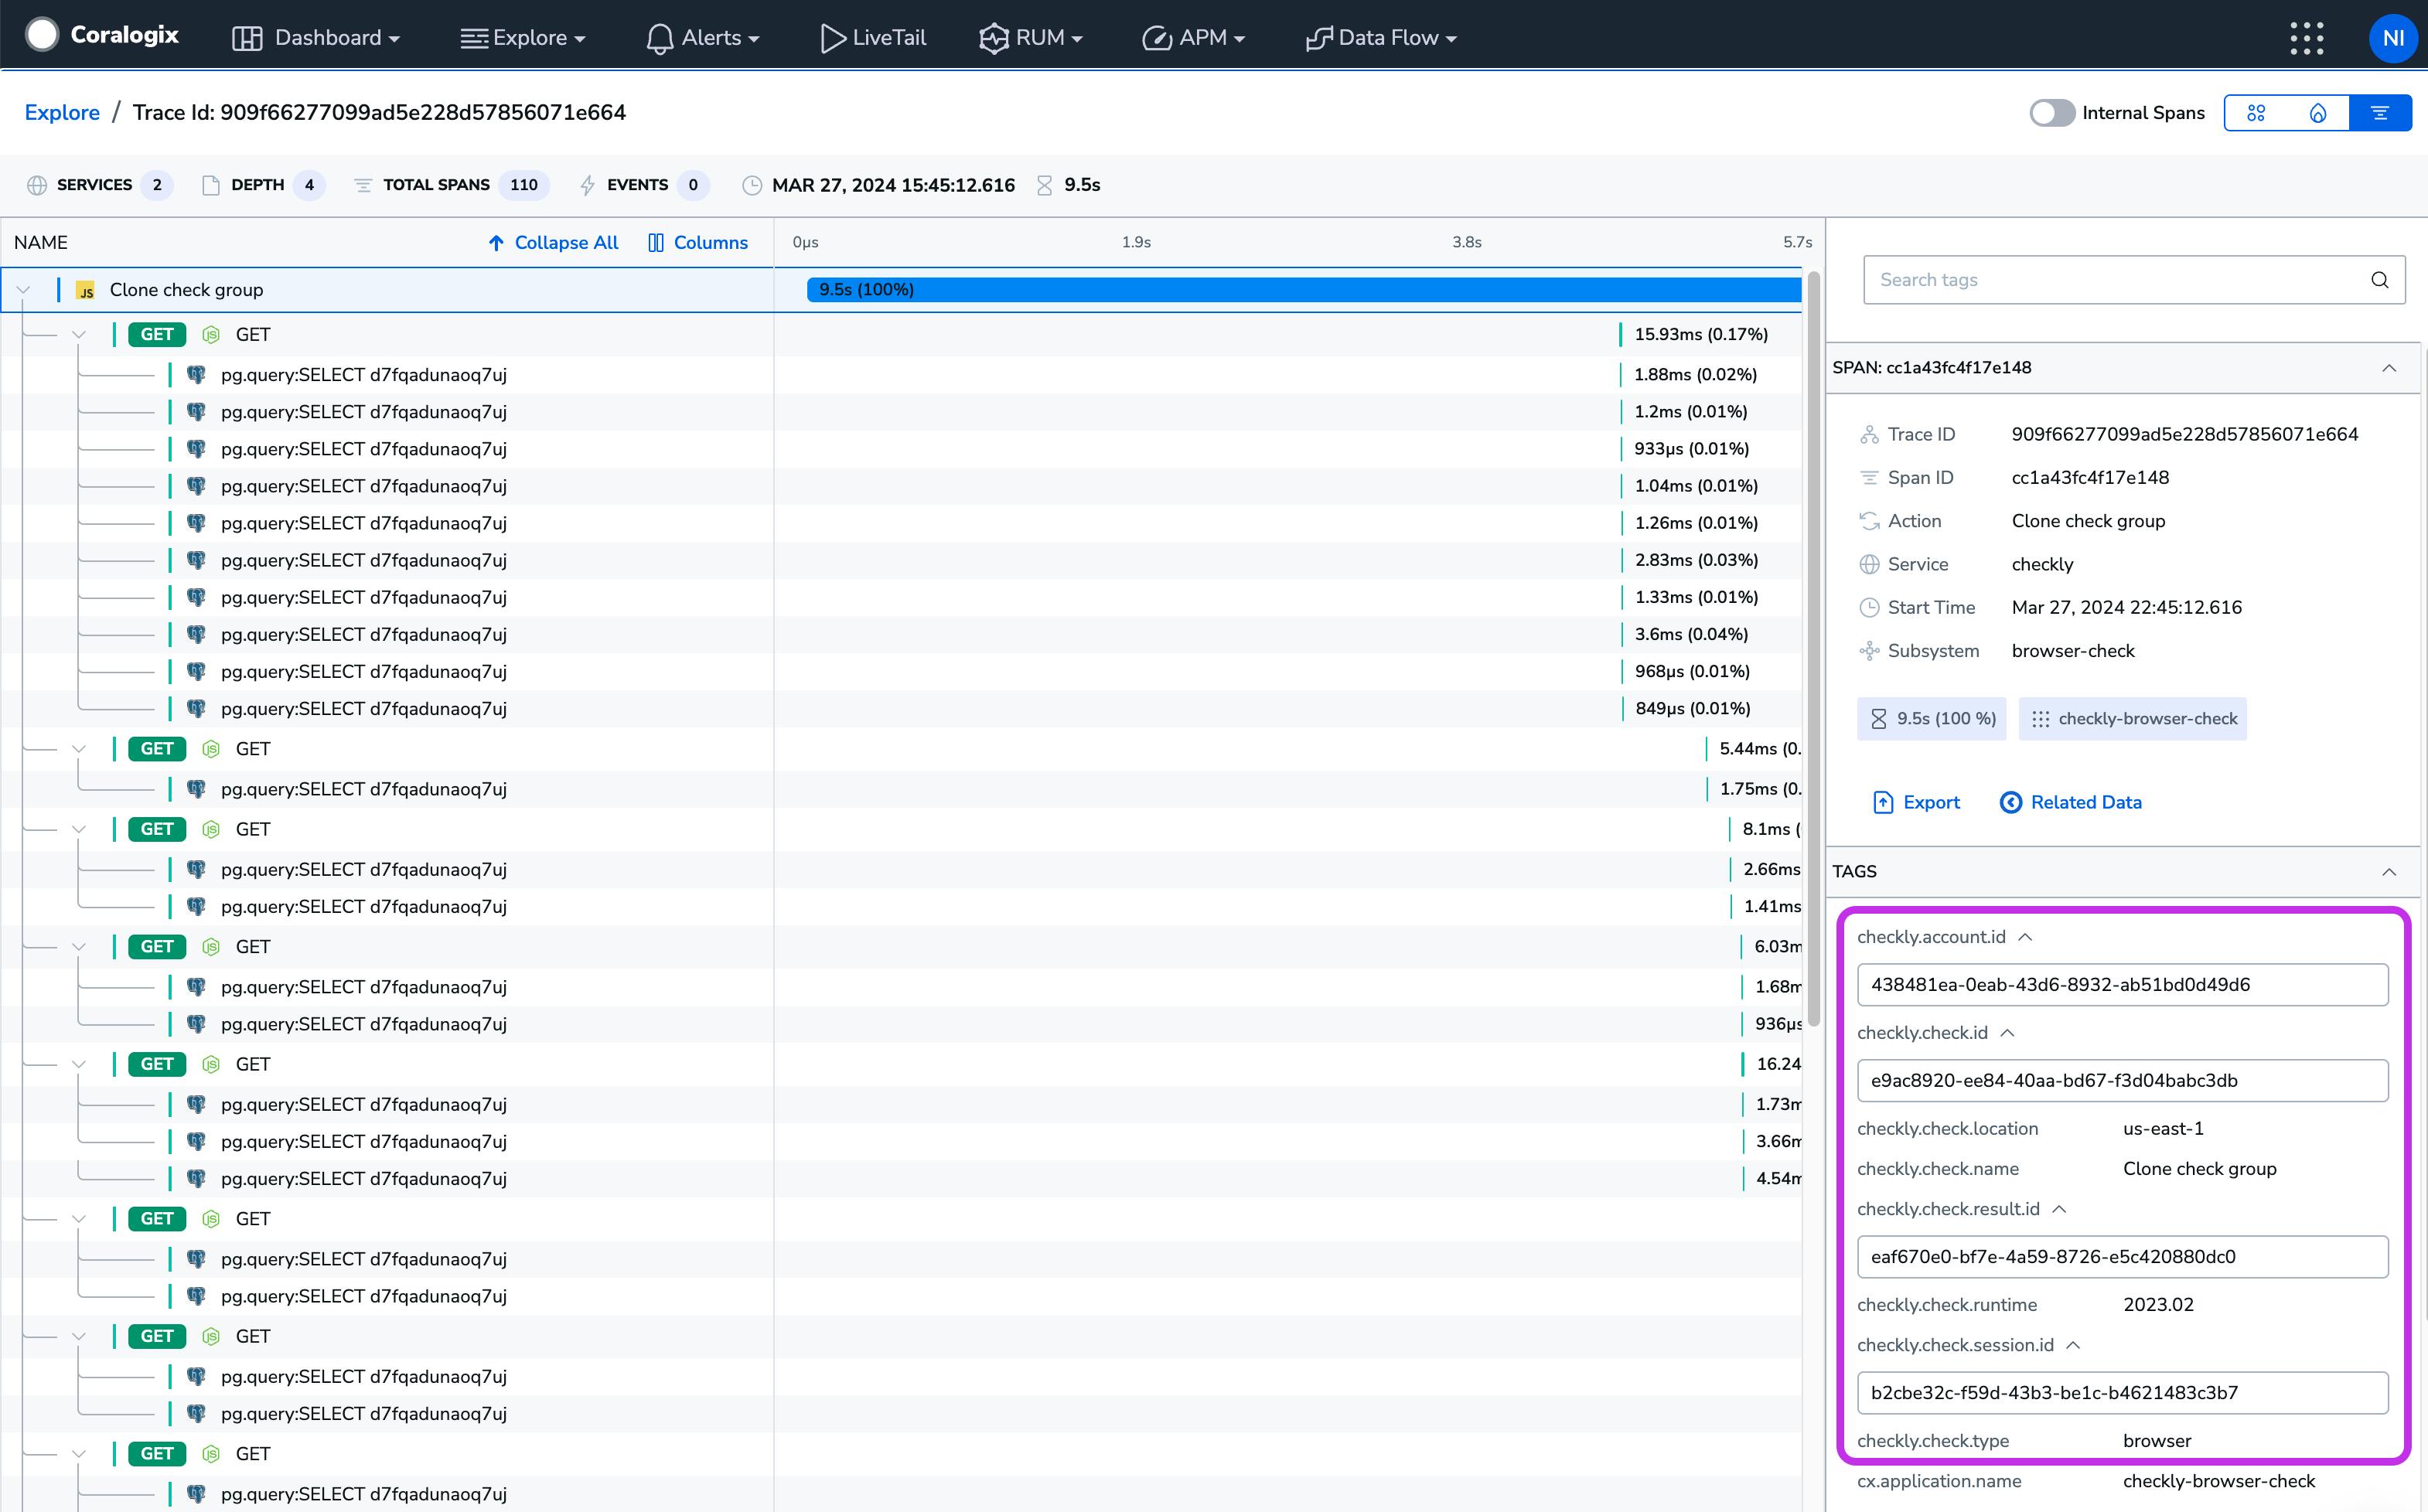Collapse the TAGS section
The image size is (2428, 1512).
click(2388, 872)
